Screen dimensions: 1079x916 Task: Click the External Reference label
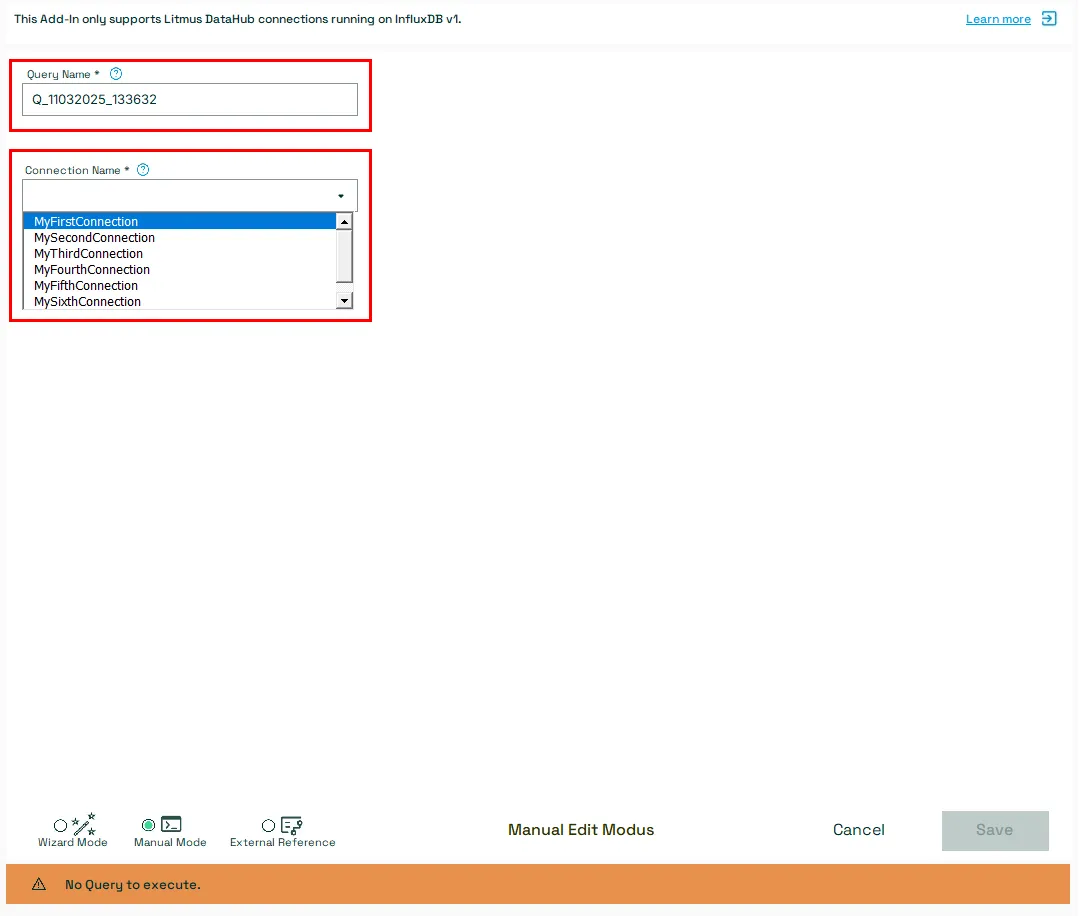click(282, 842)
